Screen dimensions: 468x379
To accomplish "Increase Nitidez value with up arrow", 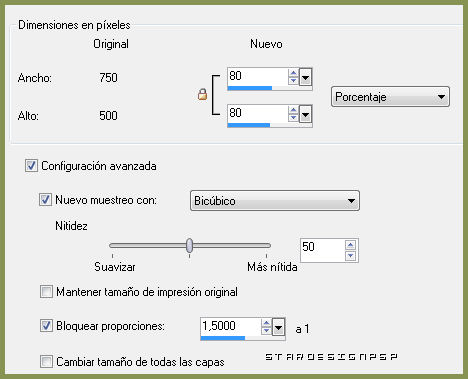I will (350, 246).
